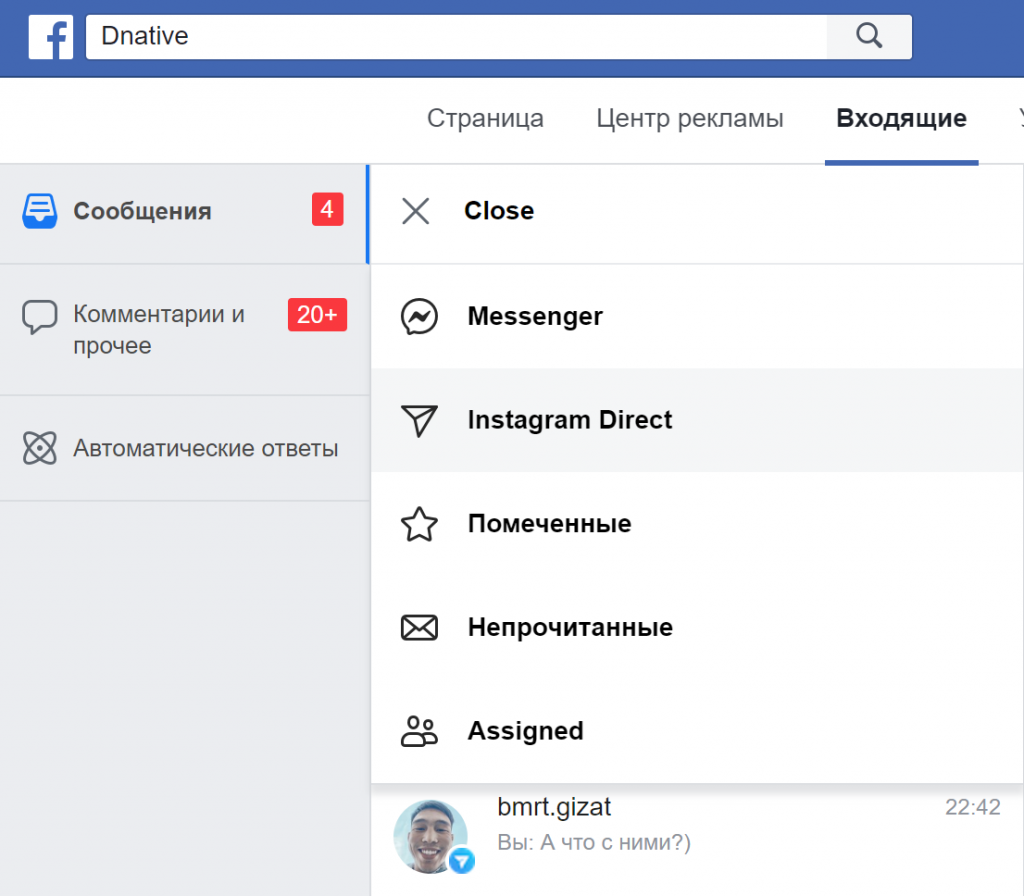Click the search magnifier button
Viewport: 1024px width, 896px height.
pyautogui.click(x=869, y=37)
